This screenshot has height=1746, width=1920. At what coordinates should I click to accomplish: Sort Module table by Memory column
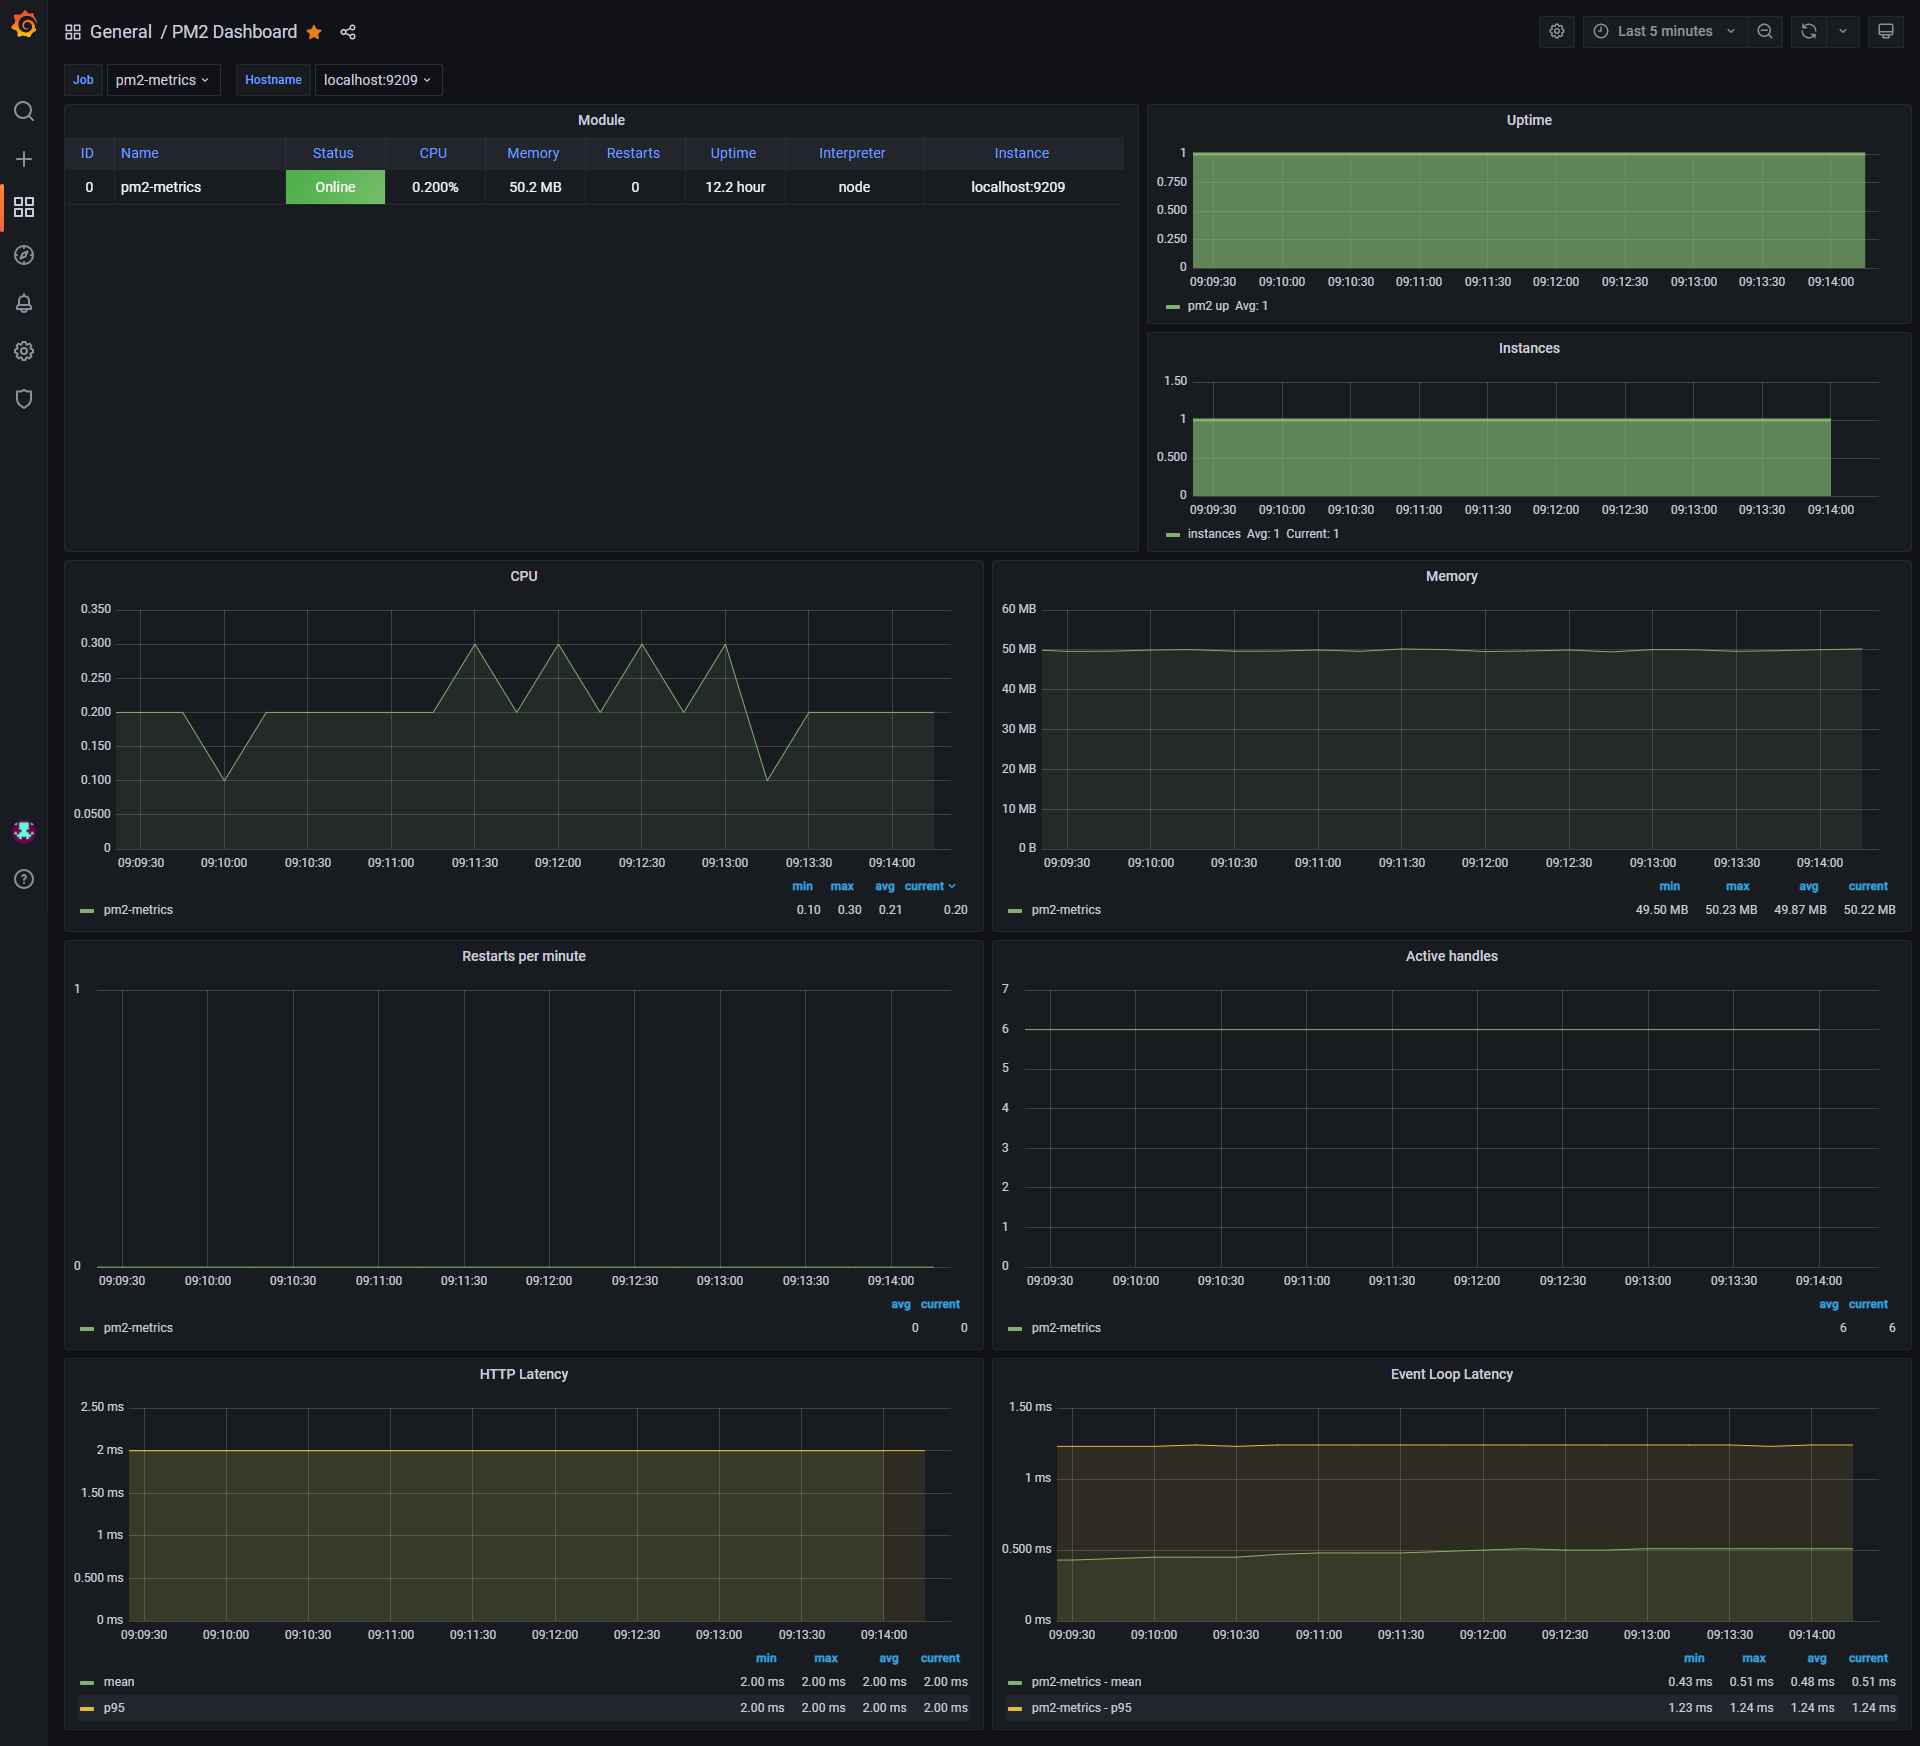coord(533,153)
